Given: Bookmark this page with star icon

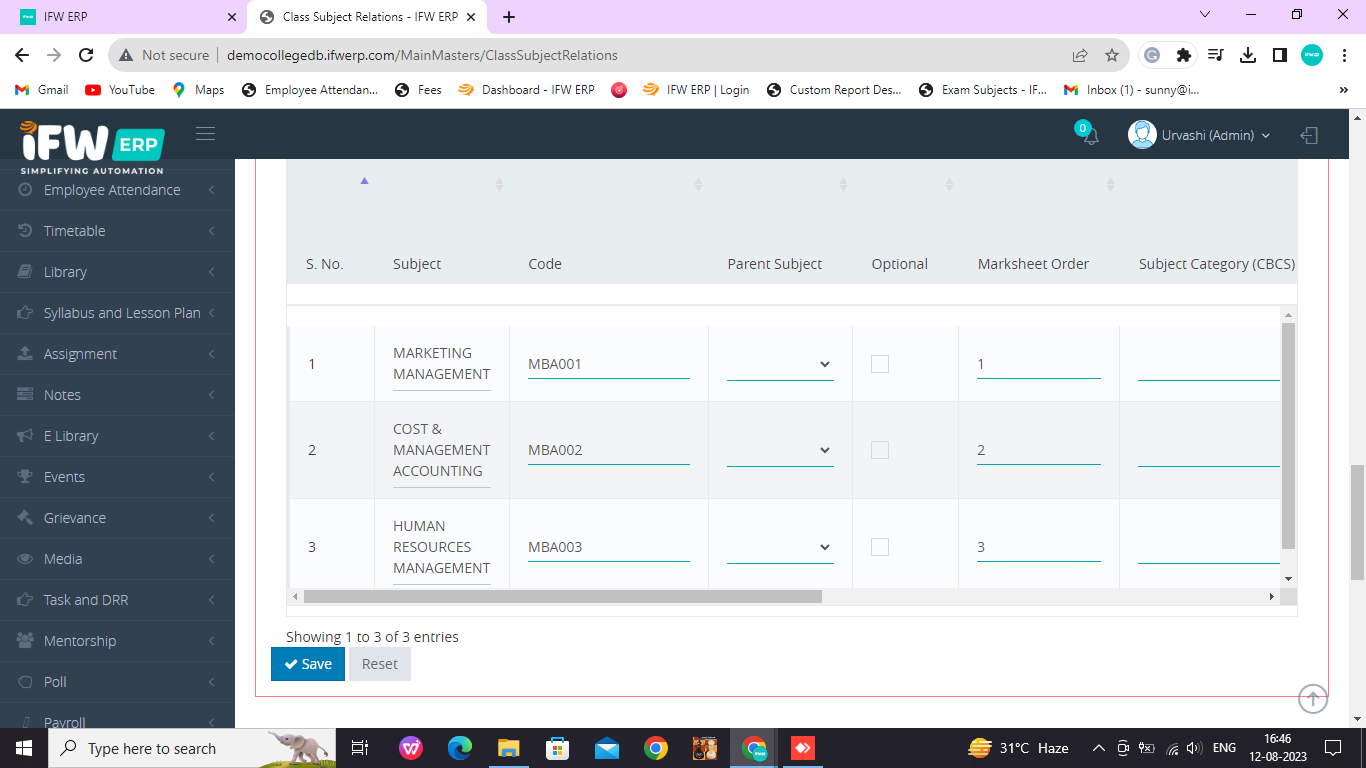Looking at the screenshot, I should tap(1112, 55).
